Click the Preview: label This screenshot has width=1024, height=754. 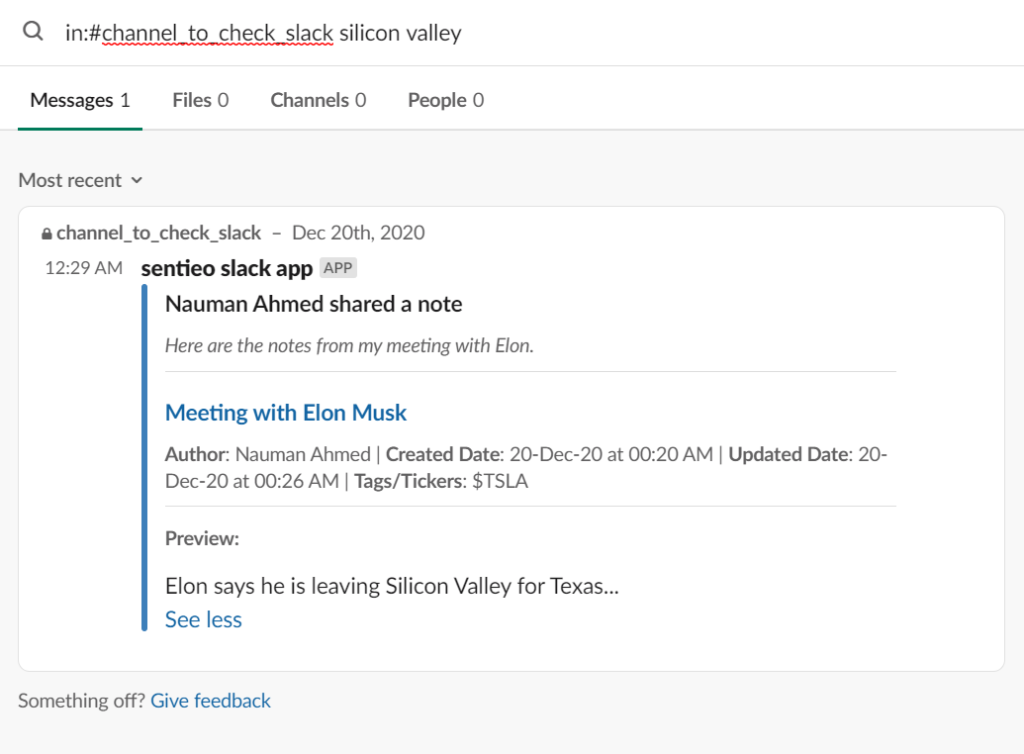[x=202, y=539]
